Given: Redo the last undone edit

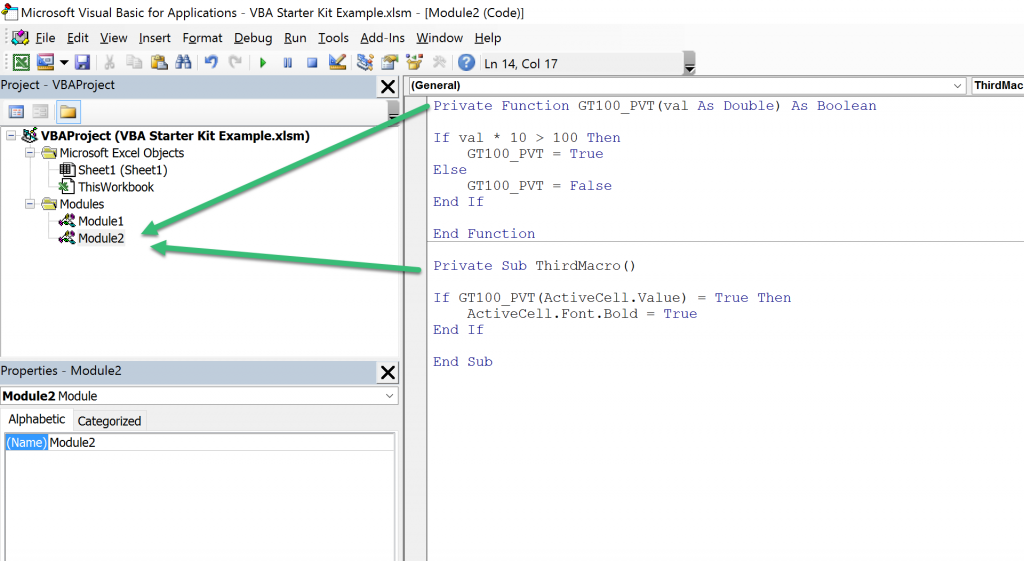Looking at the screenshot, I should coord(235,63).
